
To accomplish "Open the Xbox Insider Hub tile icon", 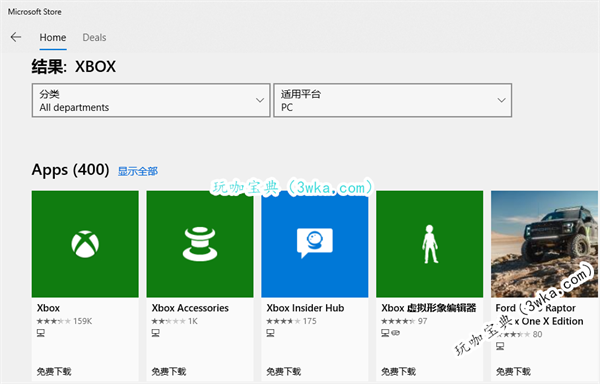I will click(x=315, y=244).
